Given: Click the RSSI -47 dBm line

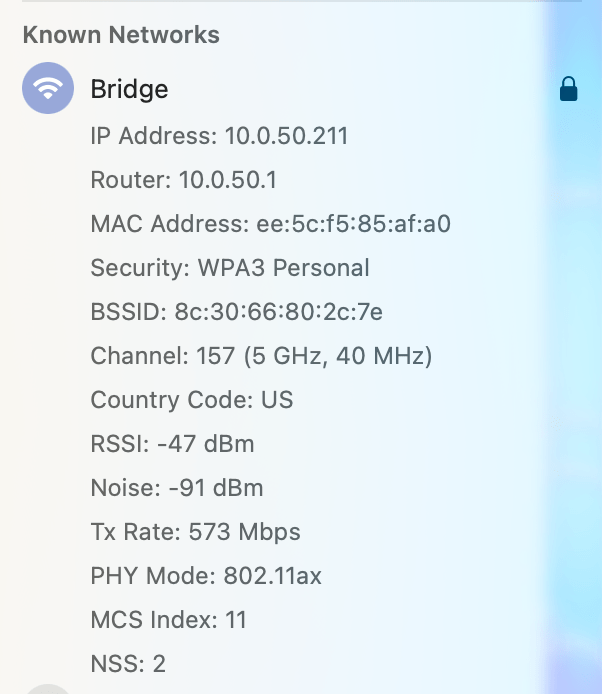Looking at the screenshot, I should (172, 444).
